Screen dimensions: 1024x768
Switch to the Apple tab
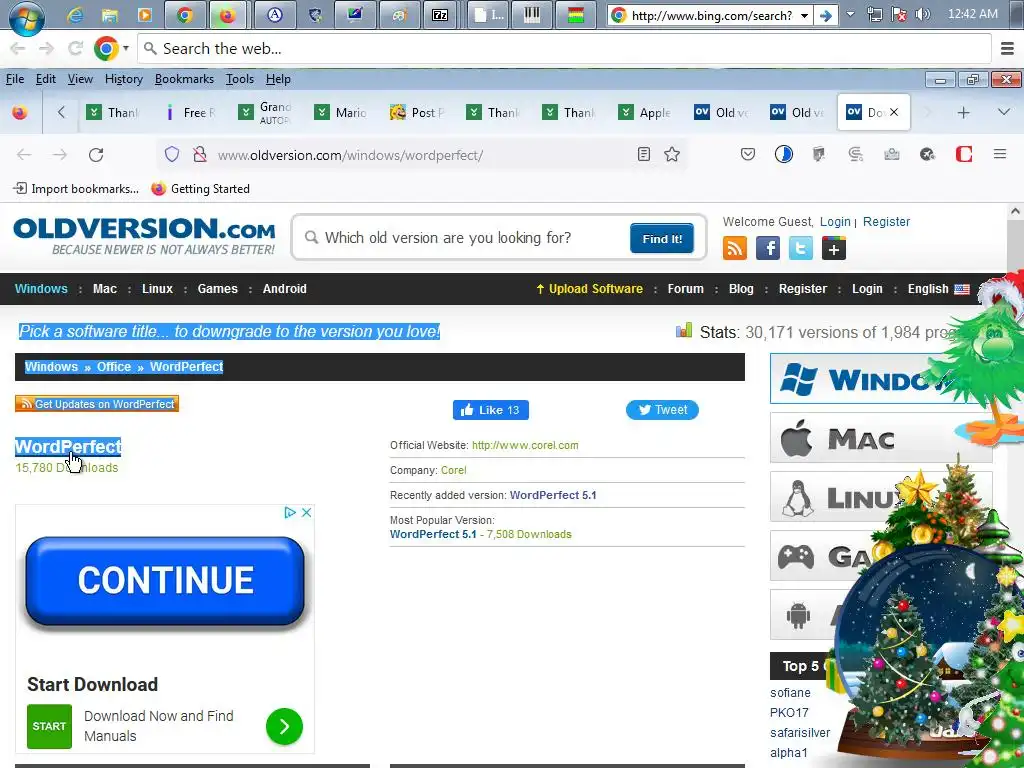coord(645,112)
